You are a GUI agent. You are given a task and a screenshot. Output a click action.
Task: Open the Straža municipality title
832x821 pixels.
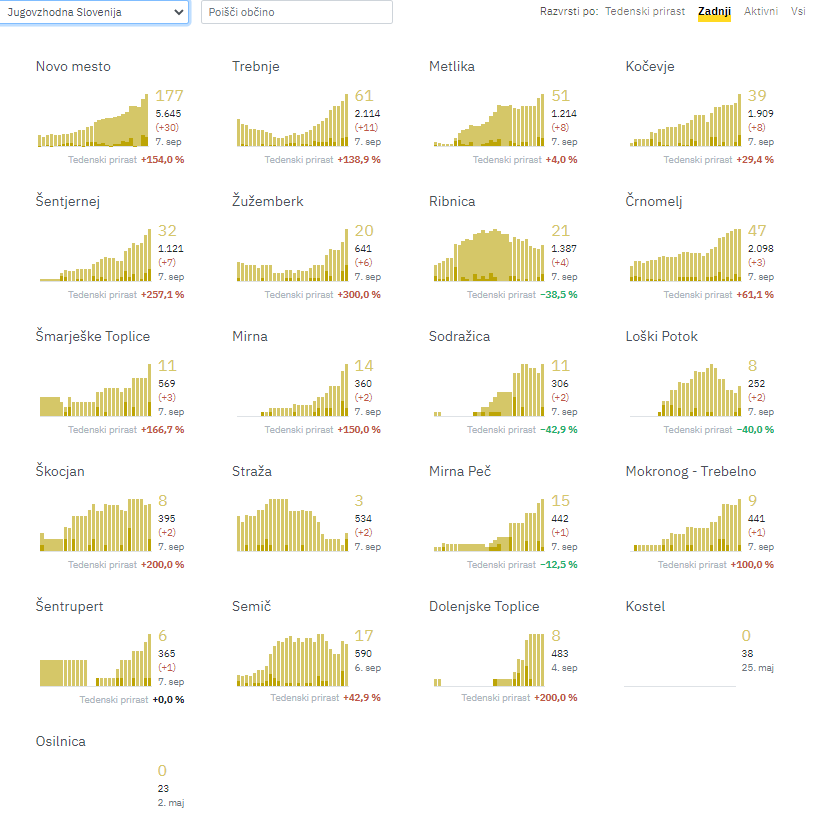coord(252,471)
